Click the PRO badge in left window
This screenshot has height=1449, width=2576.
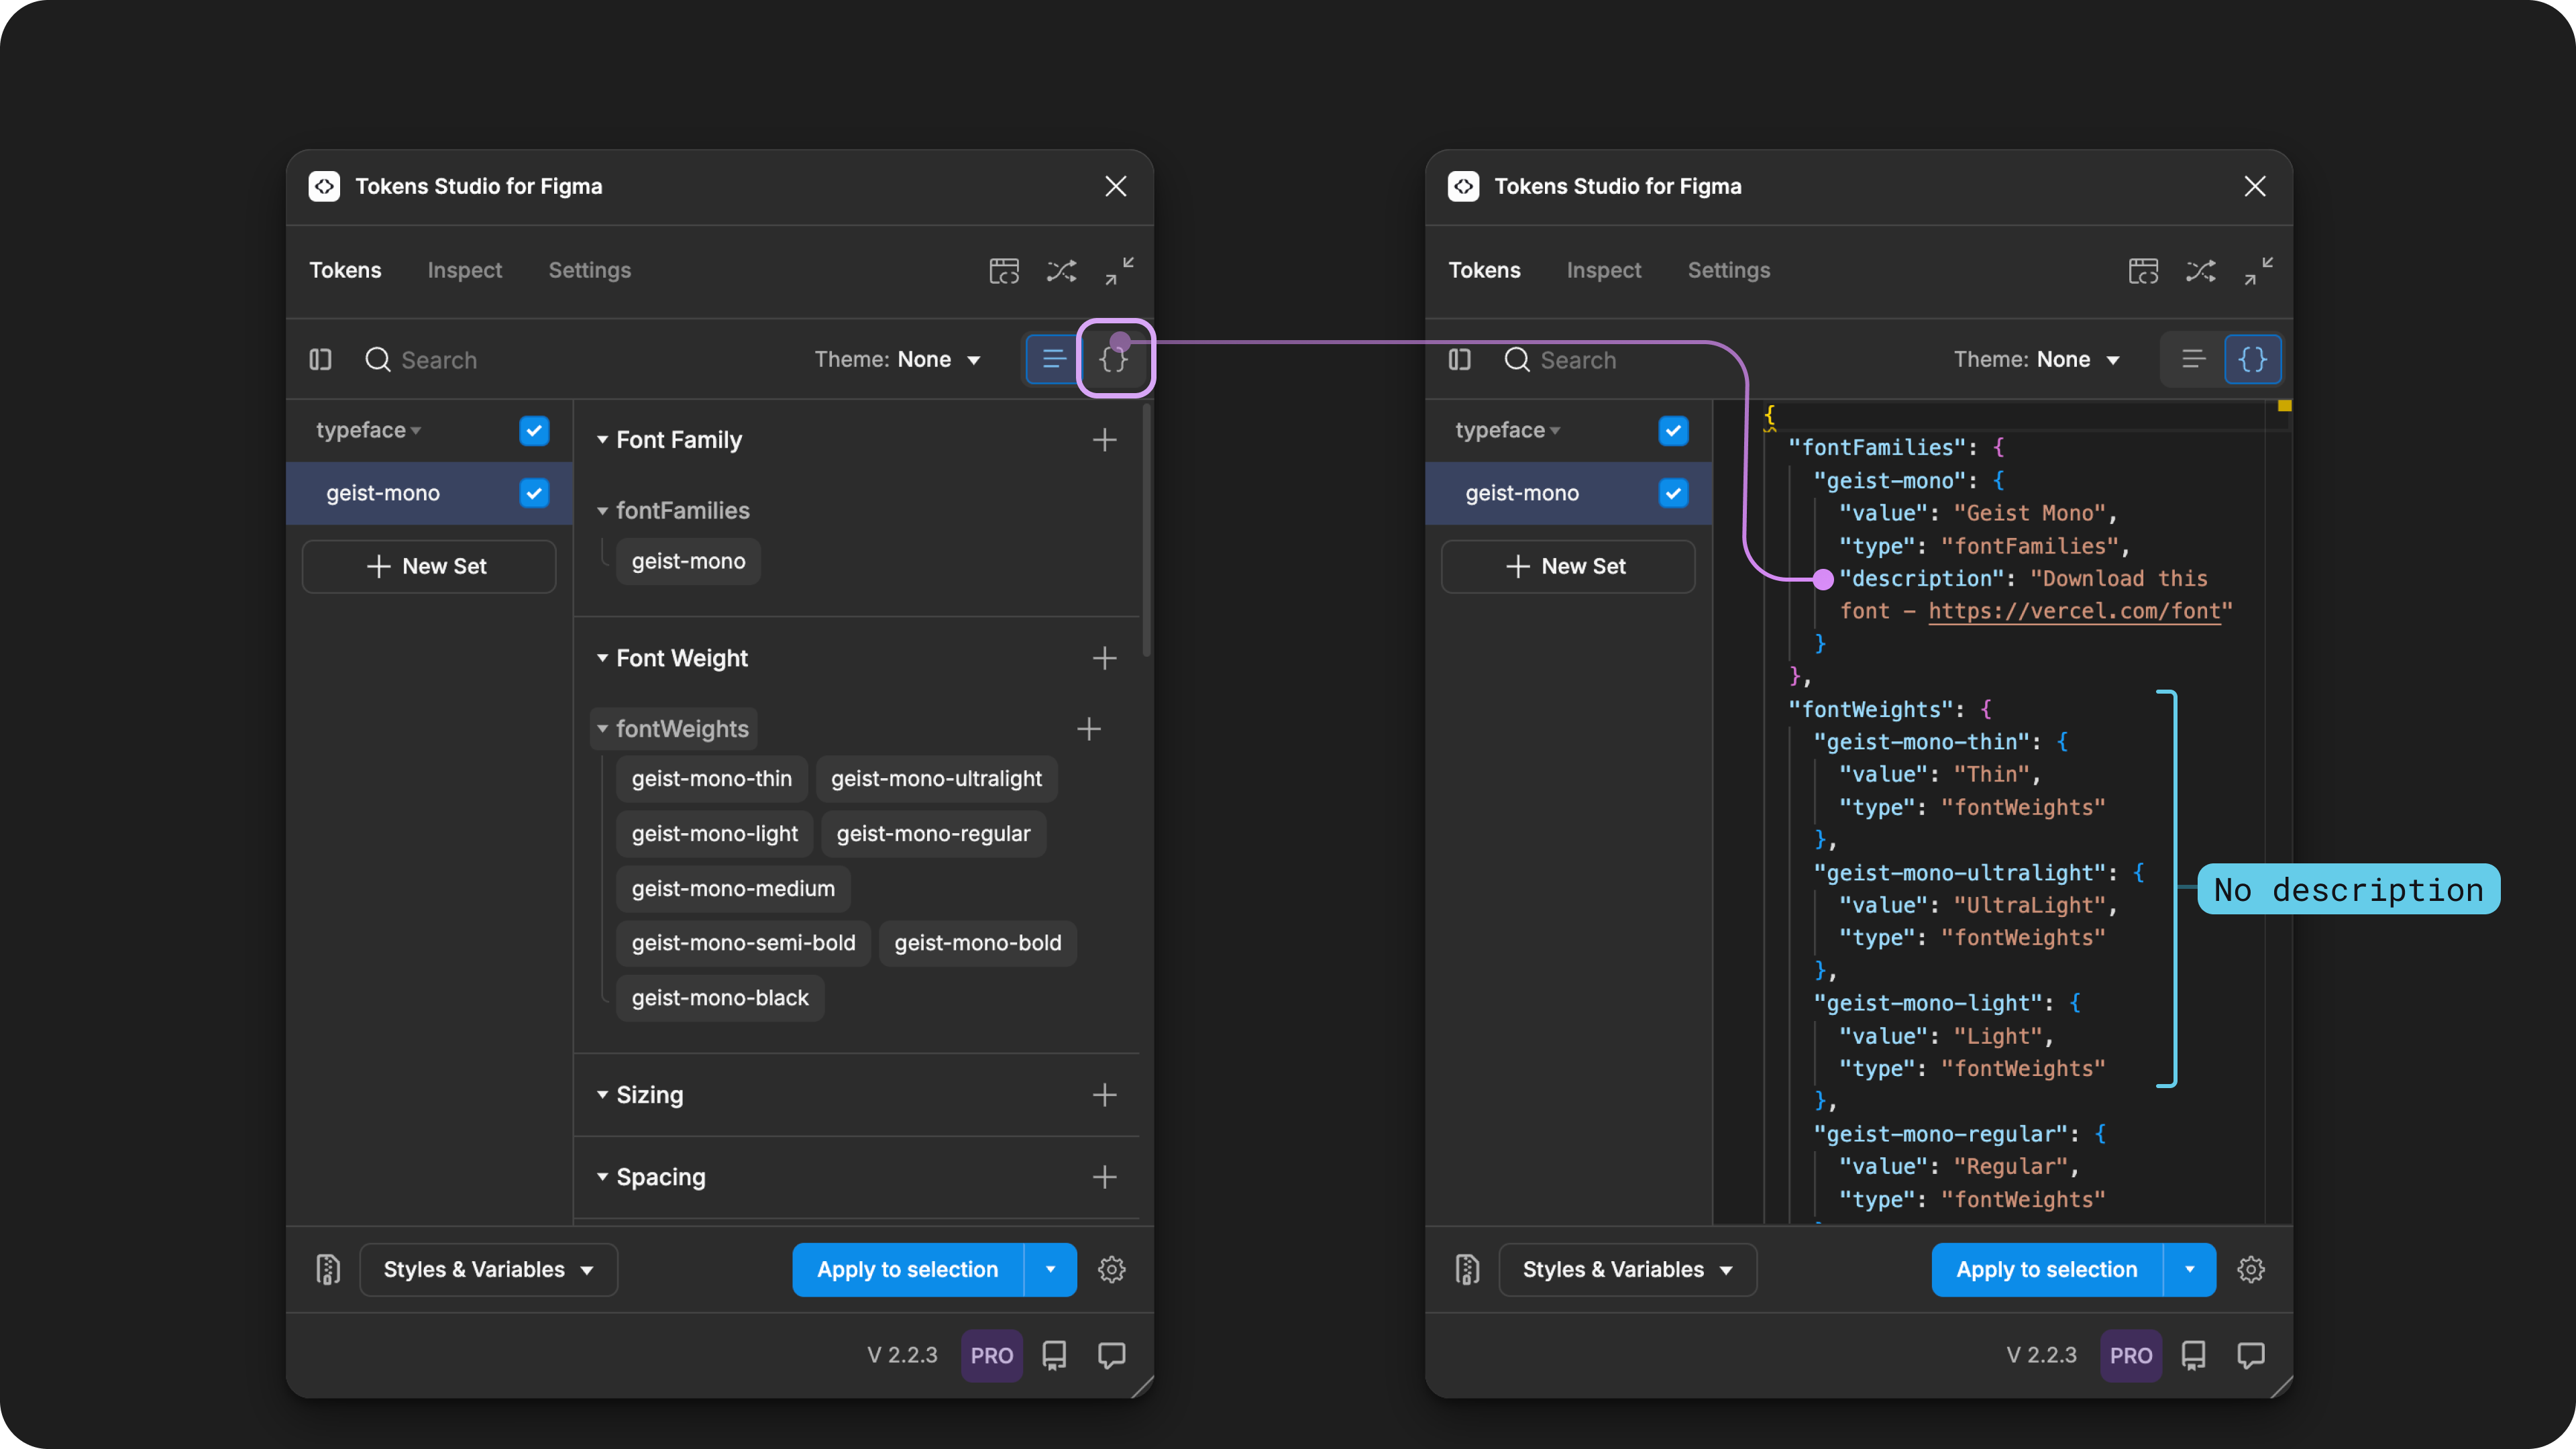pos(992,1355)
